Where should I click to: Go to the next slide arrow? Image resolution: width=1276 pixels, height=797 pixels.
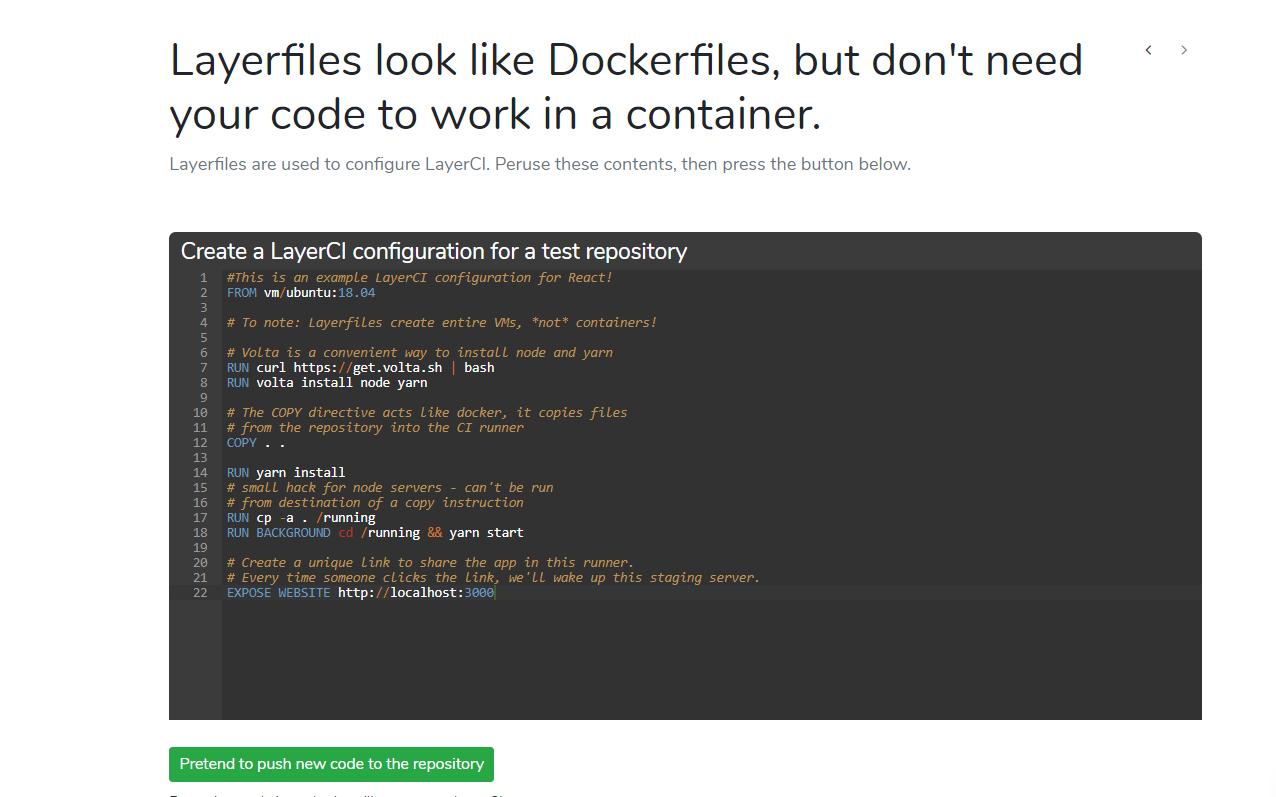1184,50
